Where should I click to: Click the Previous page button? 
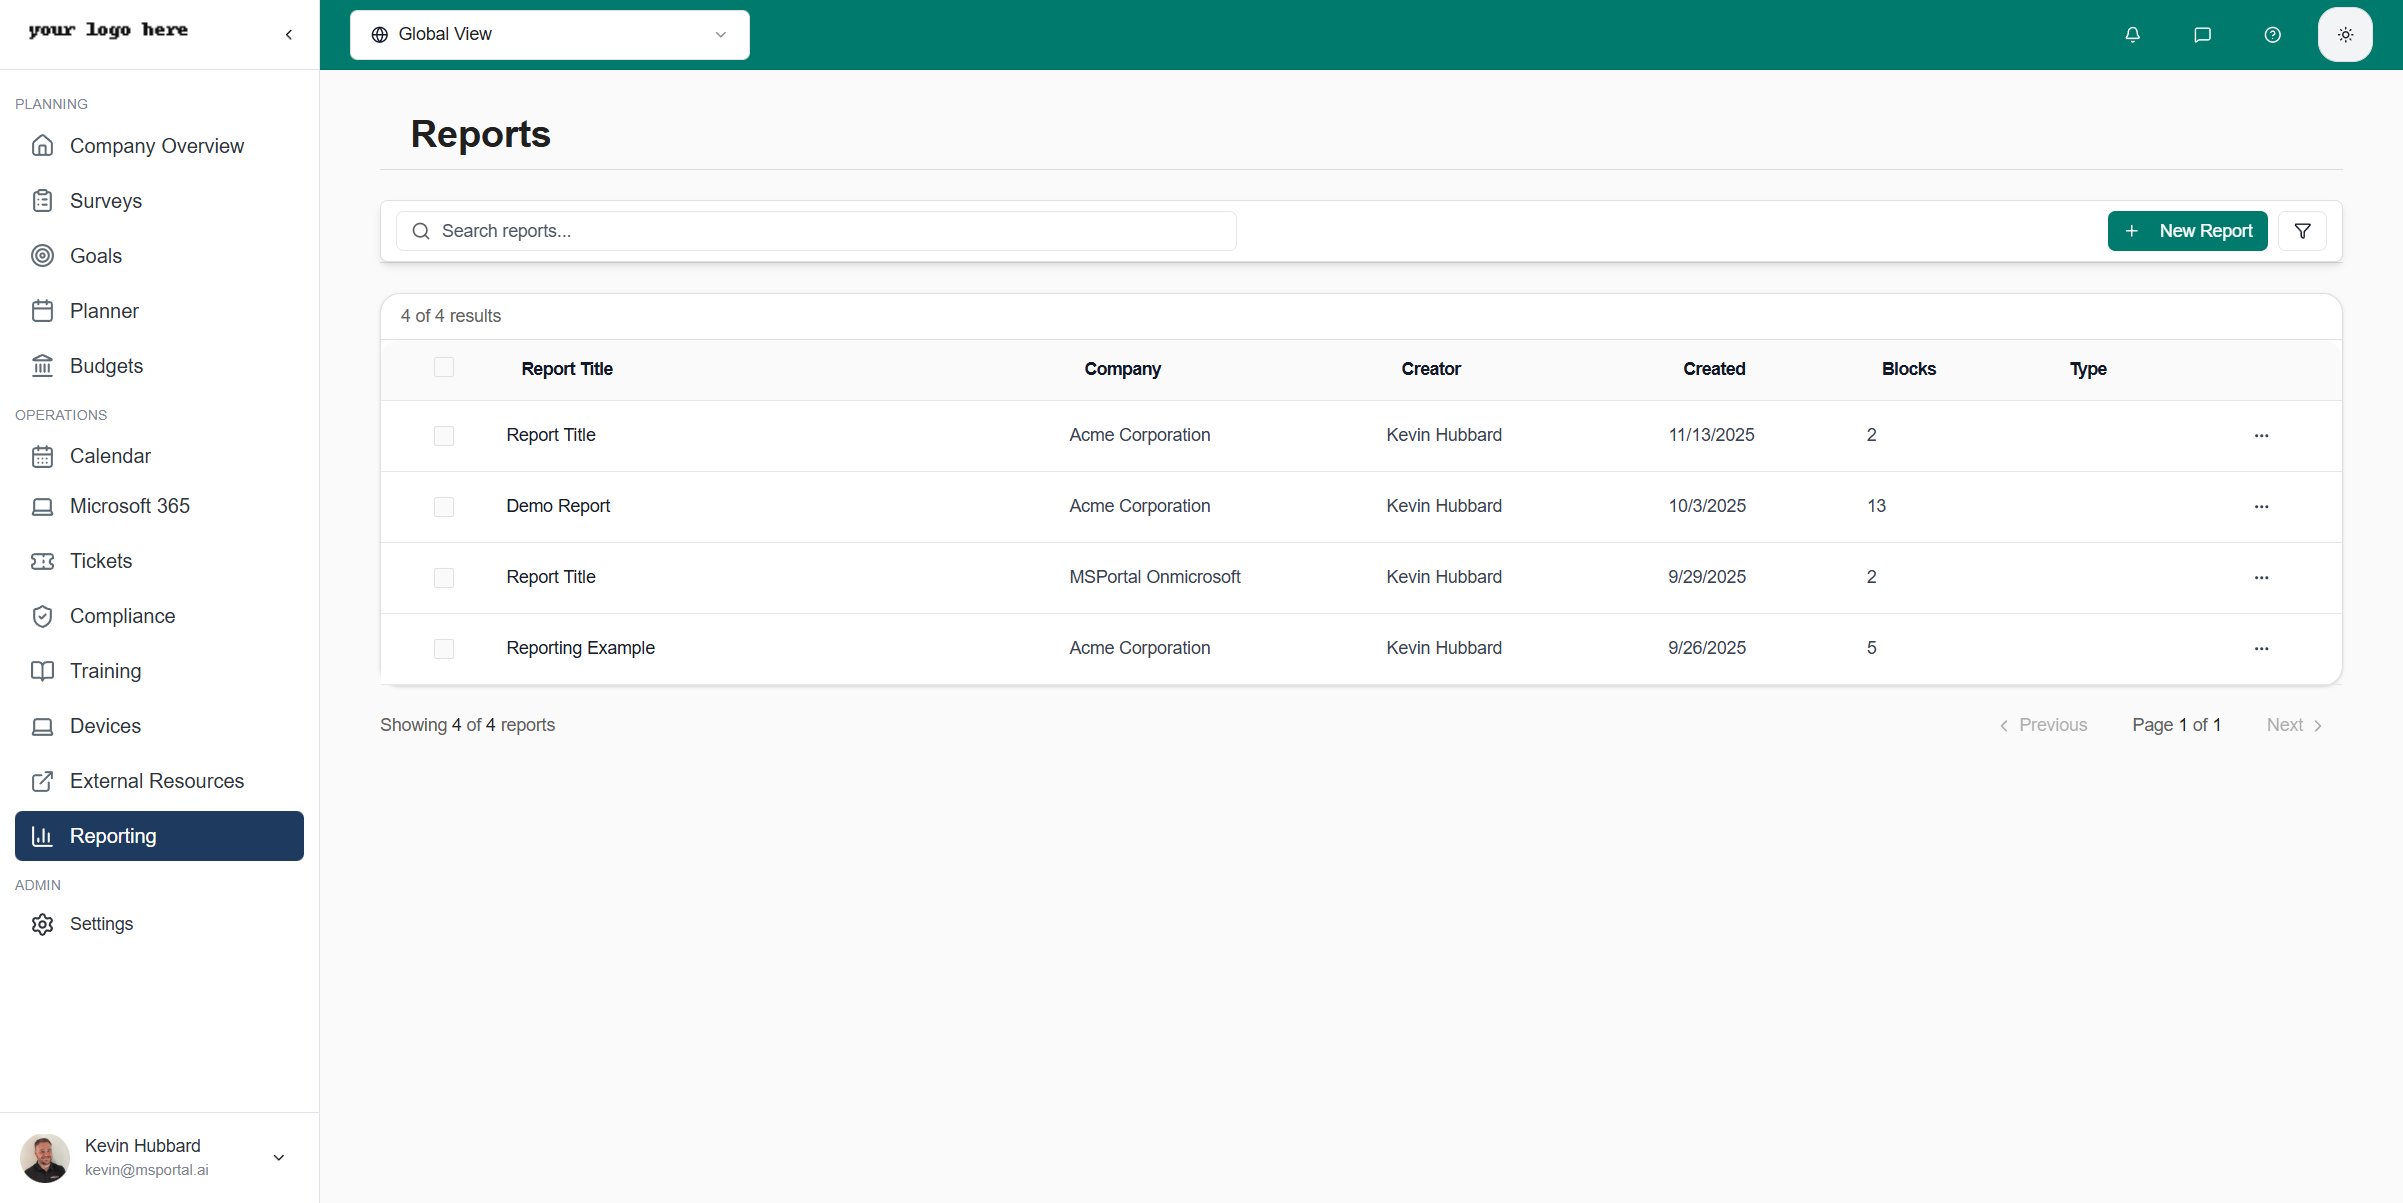[x=2043, y=725]
